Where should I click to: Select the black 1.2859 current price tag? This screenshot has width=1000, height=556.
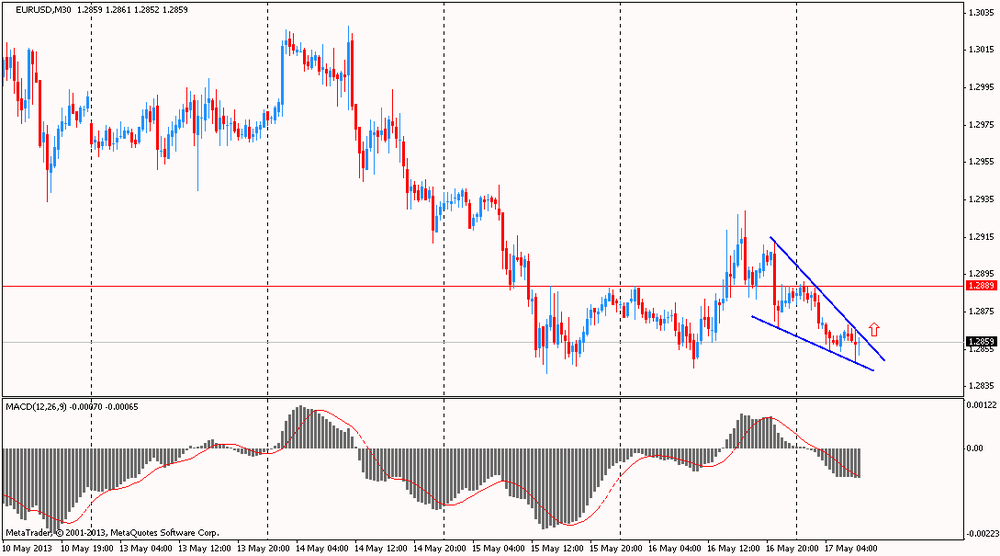click(982, 342)
